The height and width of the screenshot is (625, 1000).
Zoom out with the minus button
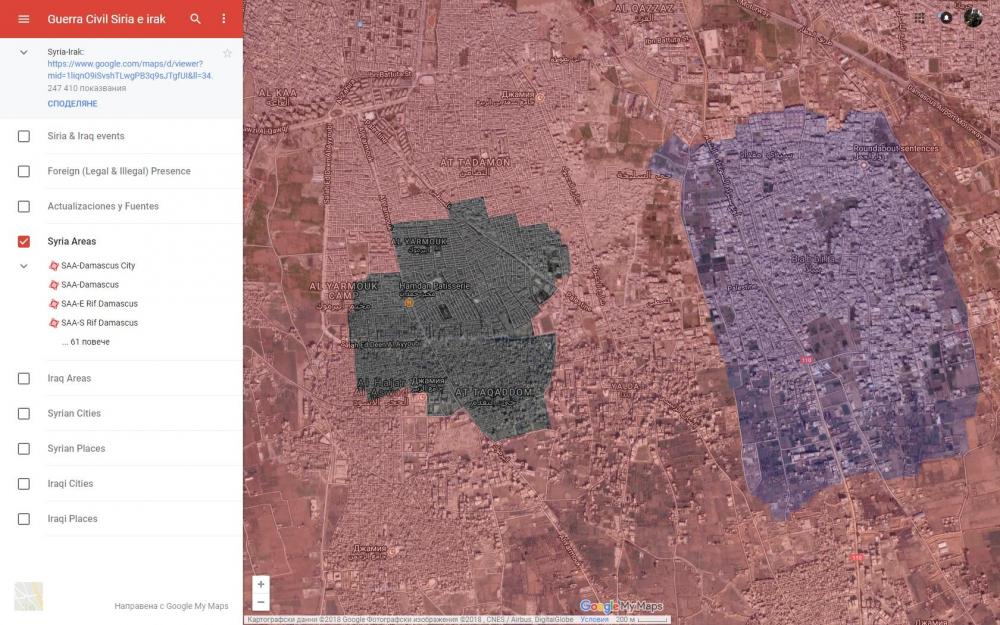click(261, 601)
